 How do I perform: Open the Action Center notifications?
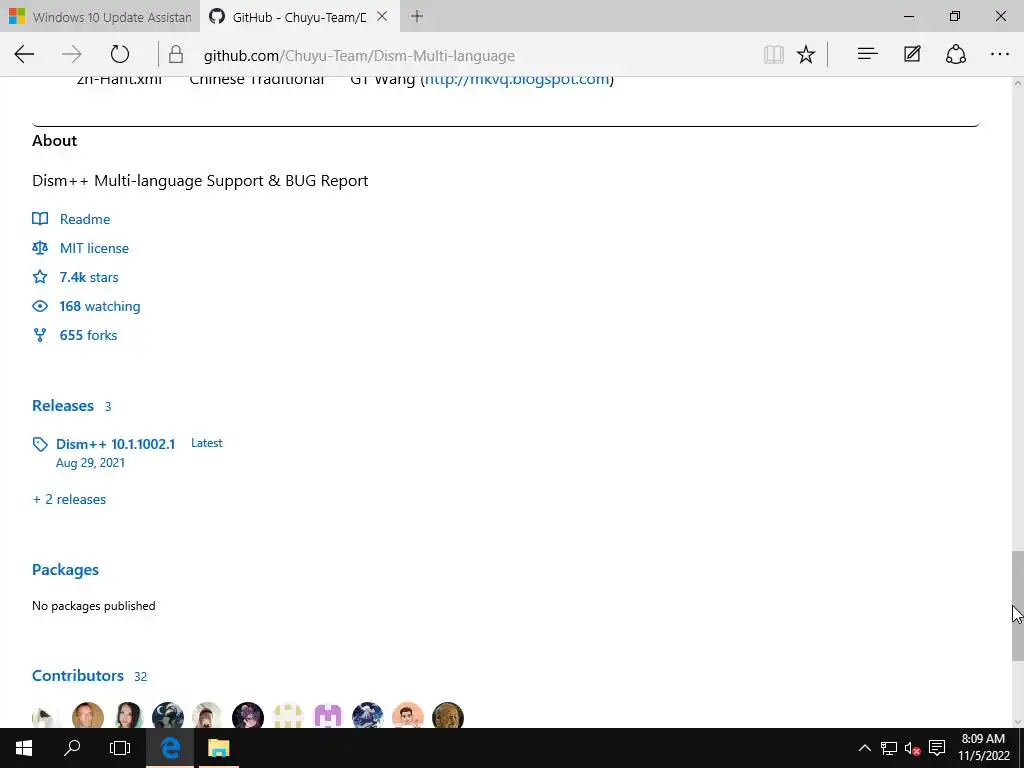(x=937, y=748)
